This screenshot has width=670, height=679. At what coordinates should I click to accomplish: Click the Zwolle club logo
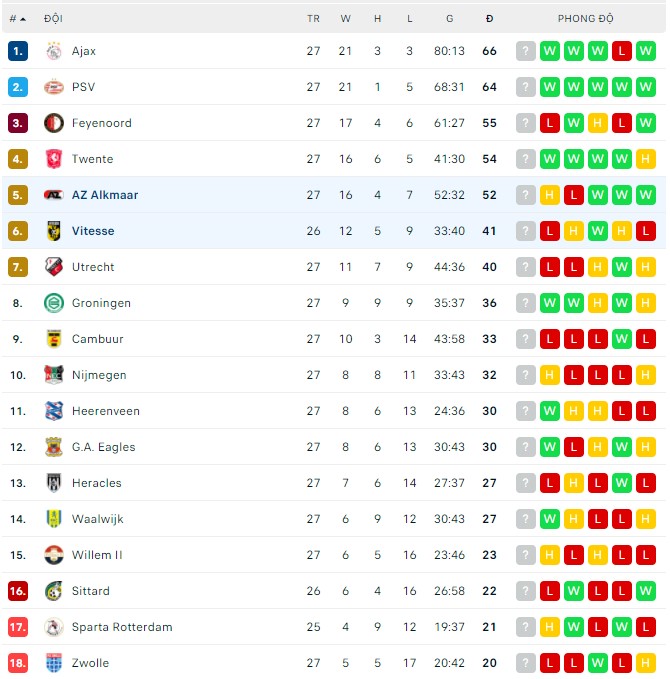coord(54,663)
